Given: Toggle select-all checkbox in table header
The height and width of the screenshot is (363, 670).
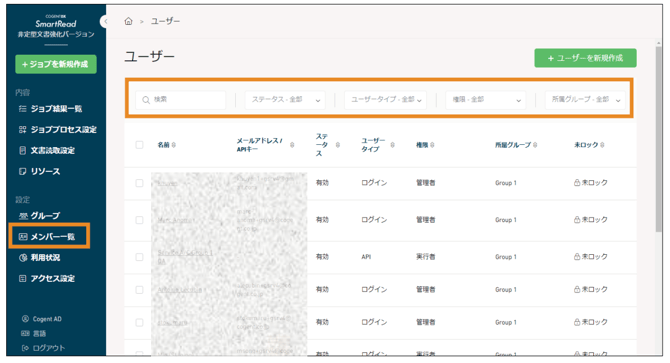Looking at the screenshot, I should 139,145.
